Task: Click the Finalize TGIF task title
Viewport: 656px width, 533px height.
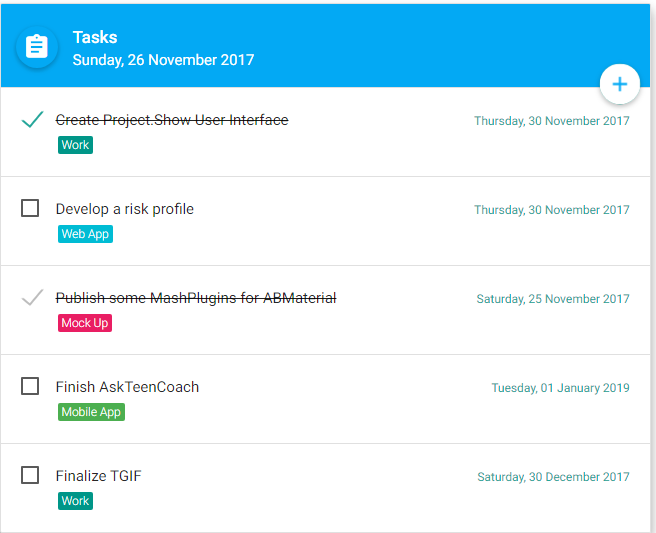Action: point(98,476)
